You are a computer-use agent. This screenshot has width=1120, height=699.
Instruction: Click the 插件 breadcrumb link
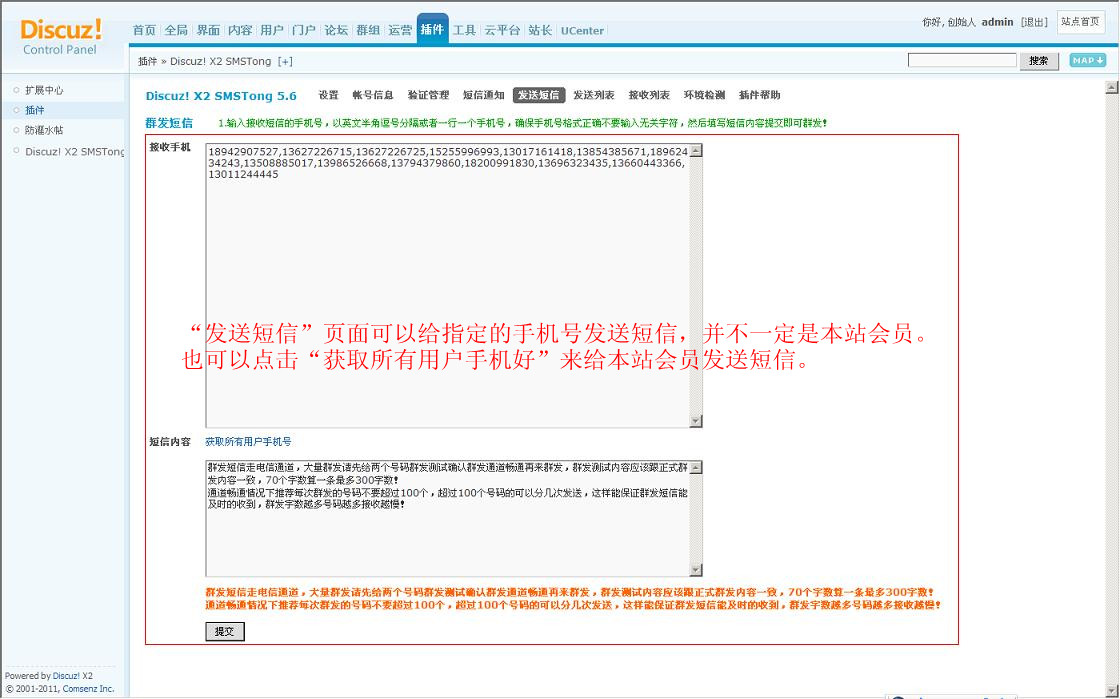point(147,61)
